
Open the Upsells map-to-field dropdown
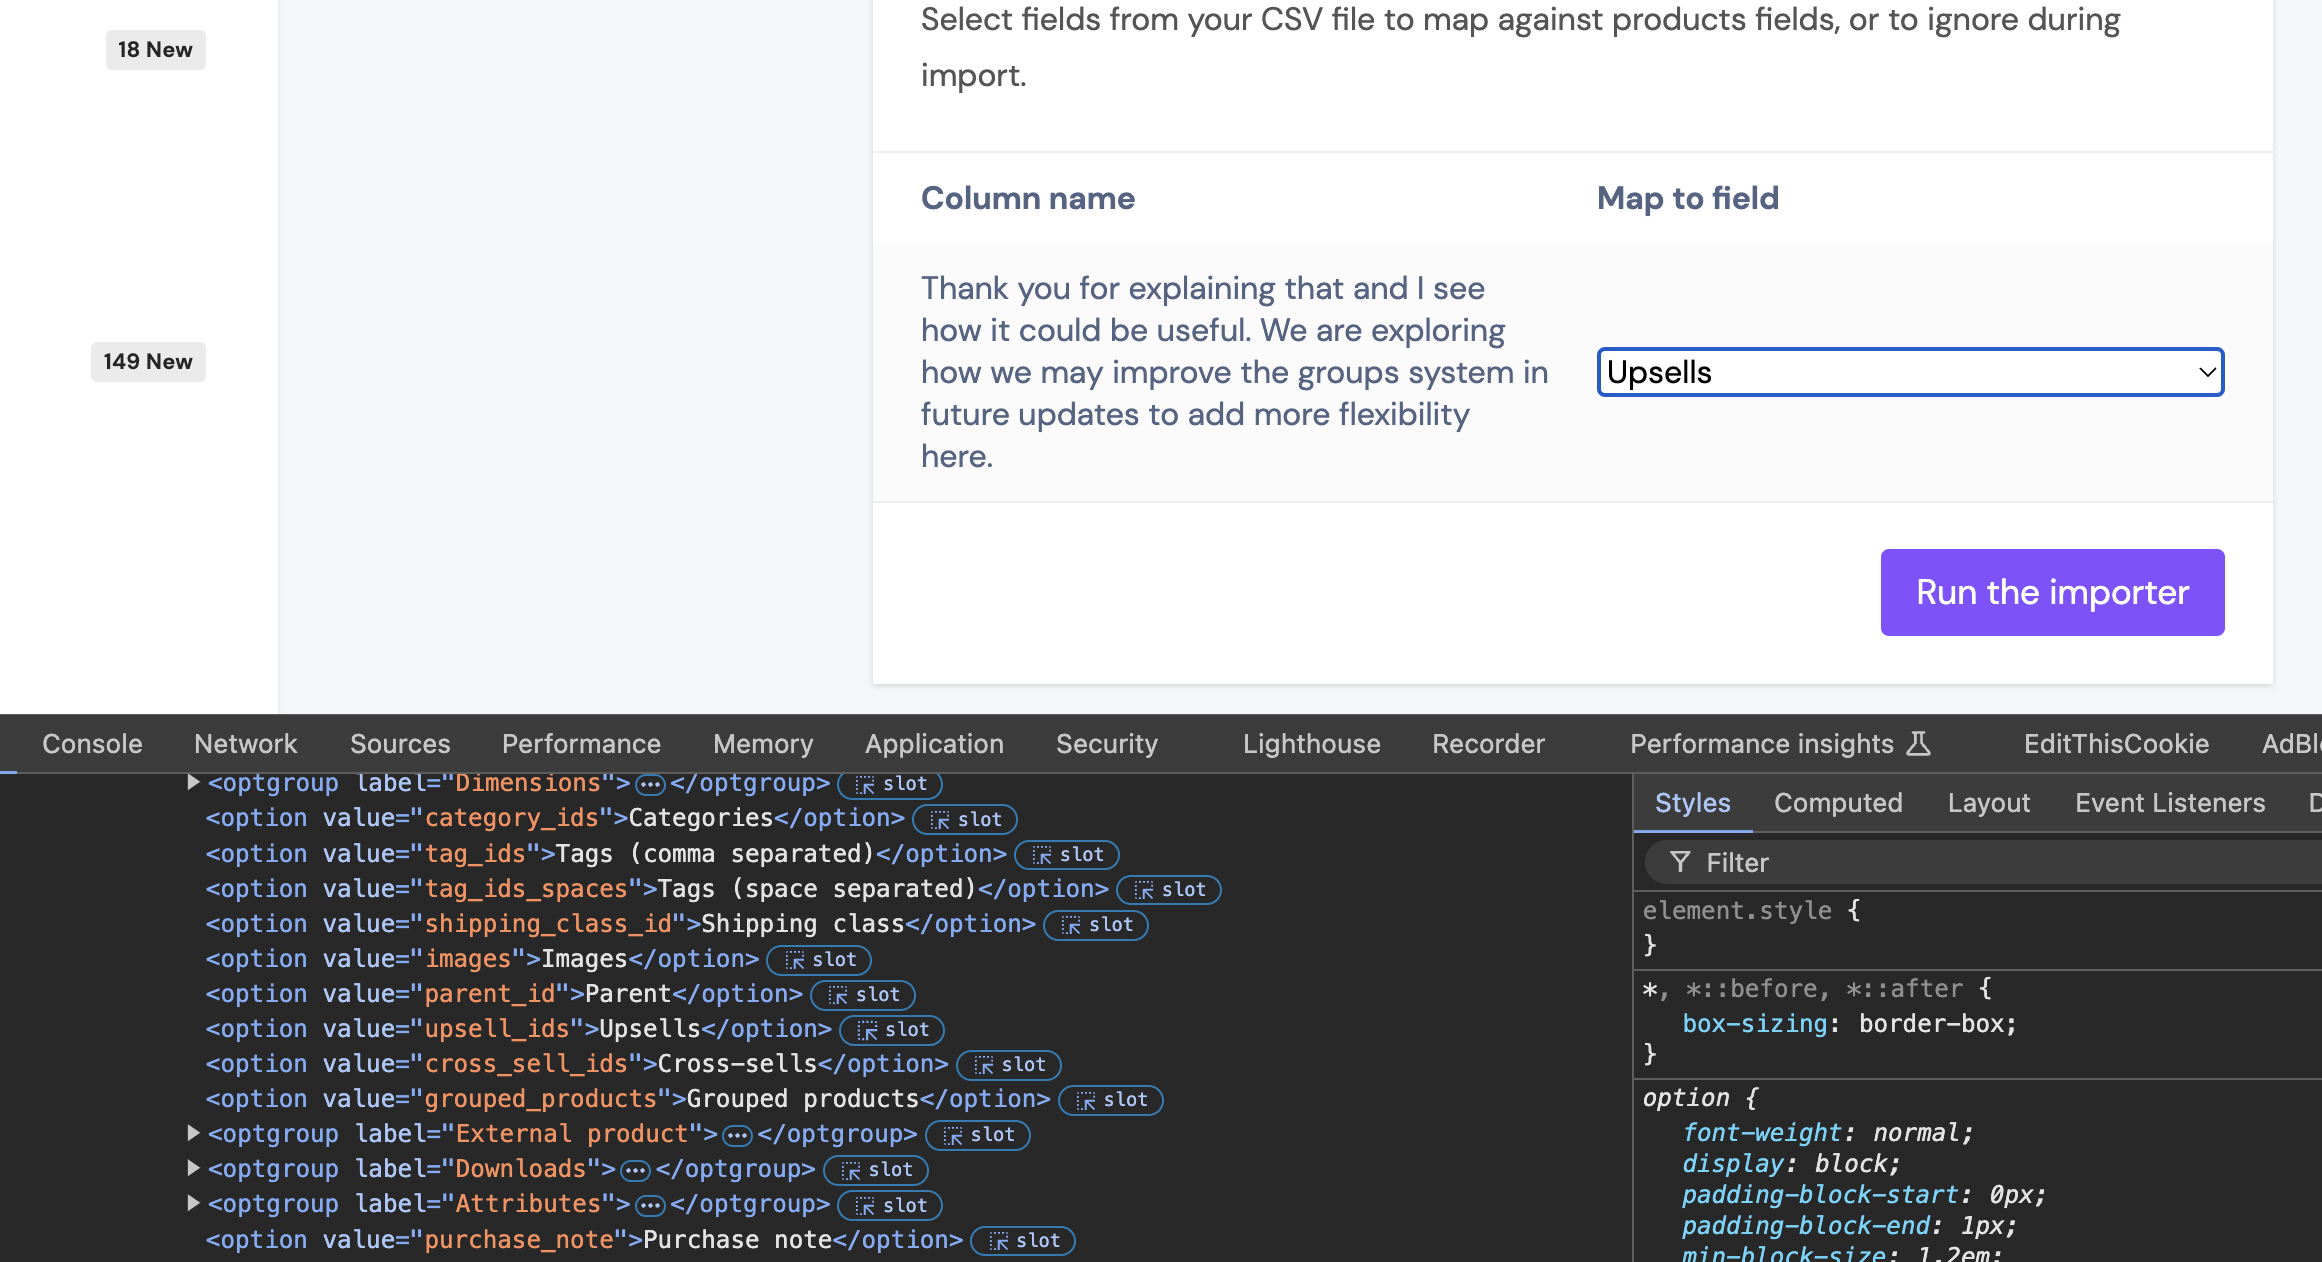pos(1910,372)
